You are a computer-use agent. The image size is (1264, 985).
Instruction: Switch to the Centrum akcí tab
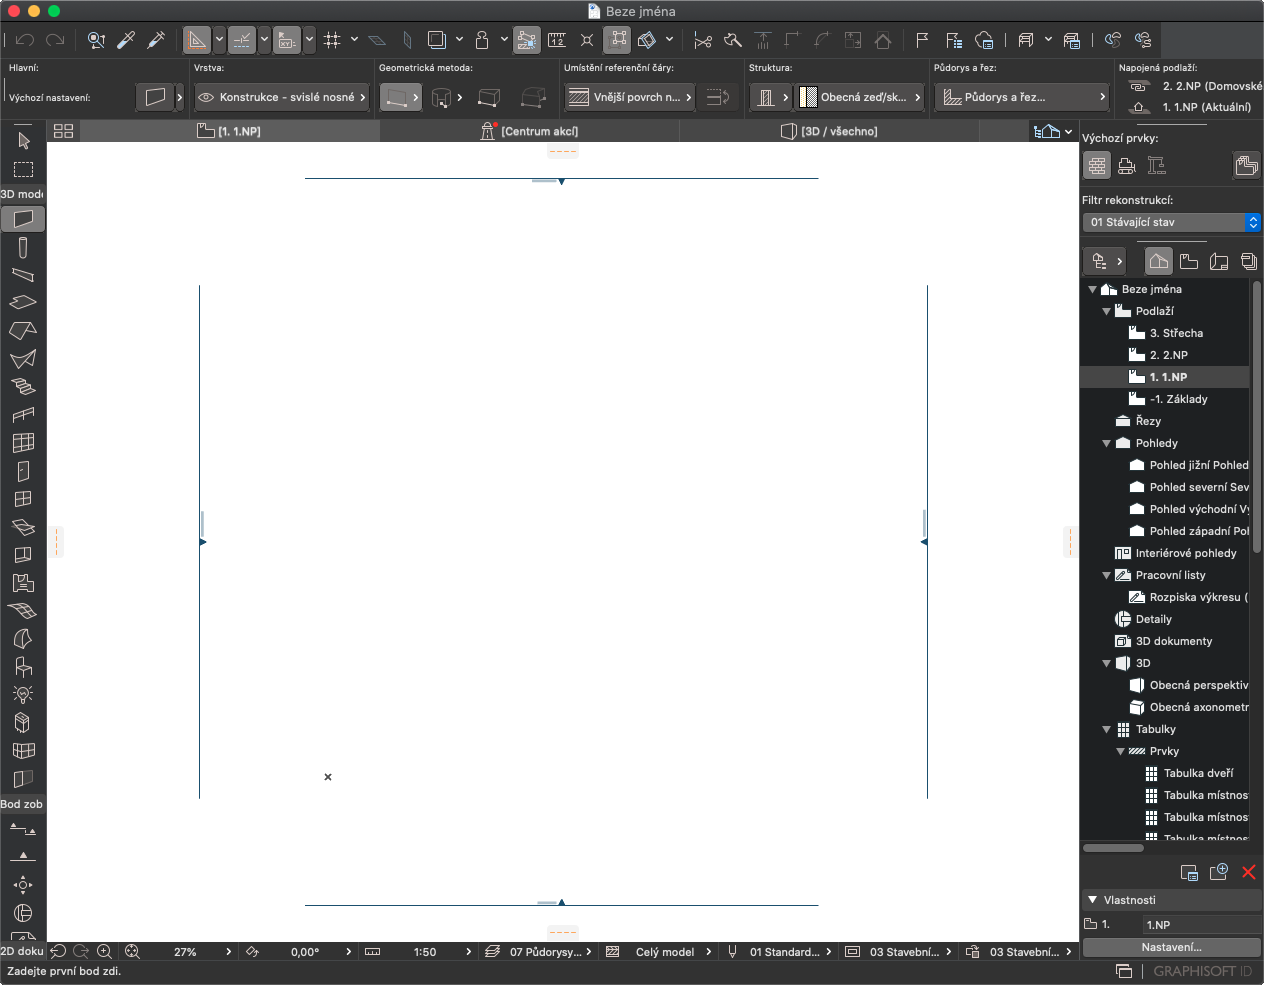coord(529,131)
